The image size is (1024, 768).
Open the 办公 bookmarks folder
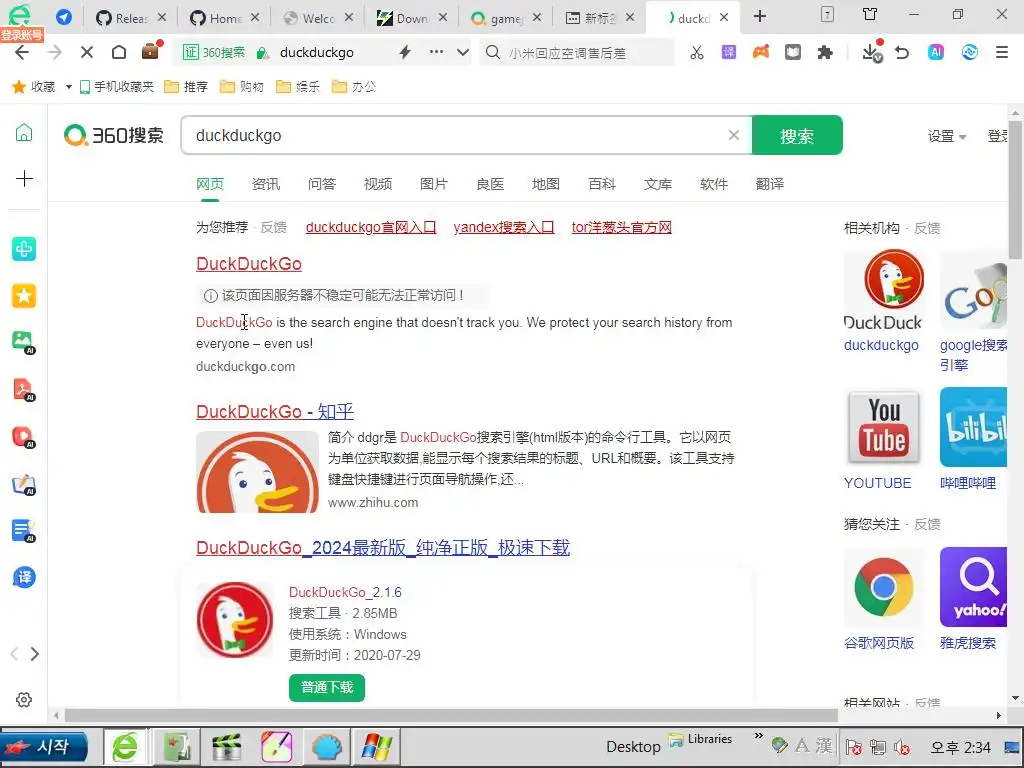[354, 87]
